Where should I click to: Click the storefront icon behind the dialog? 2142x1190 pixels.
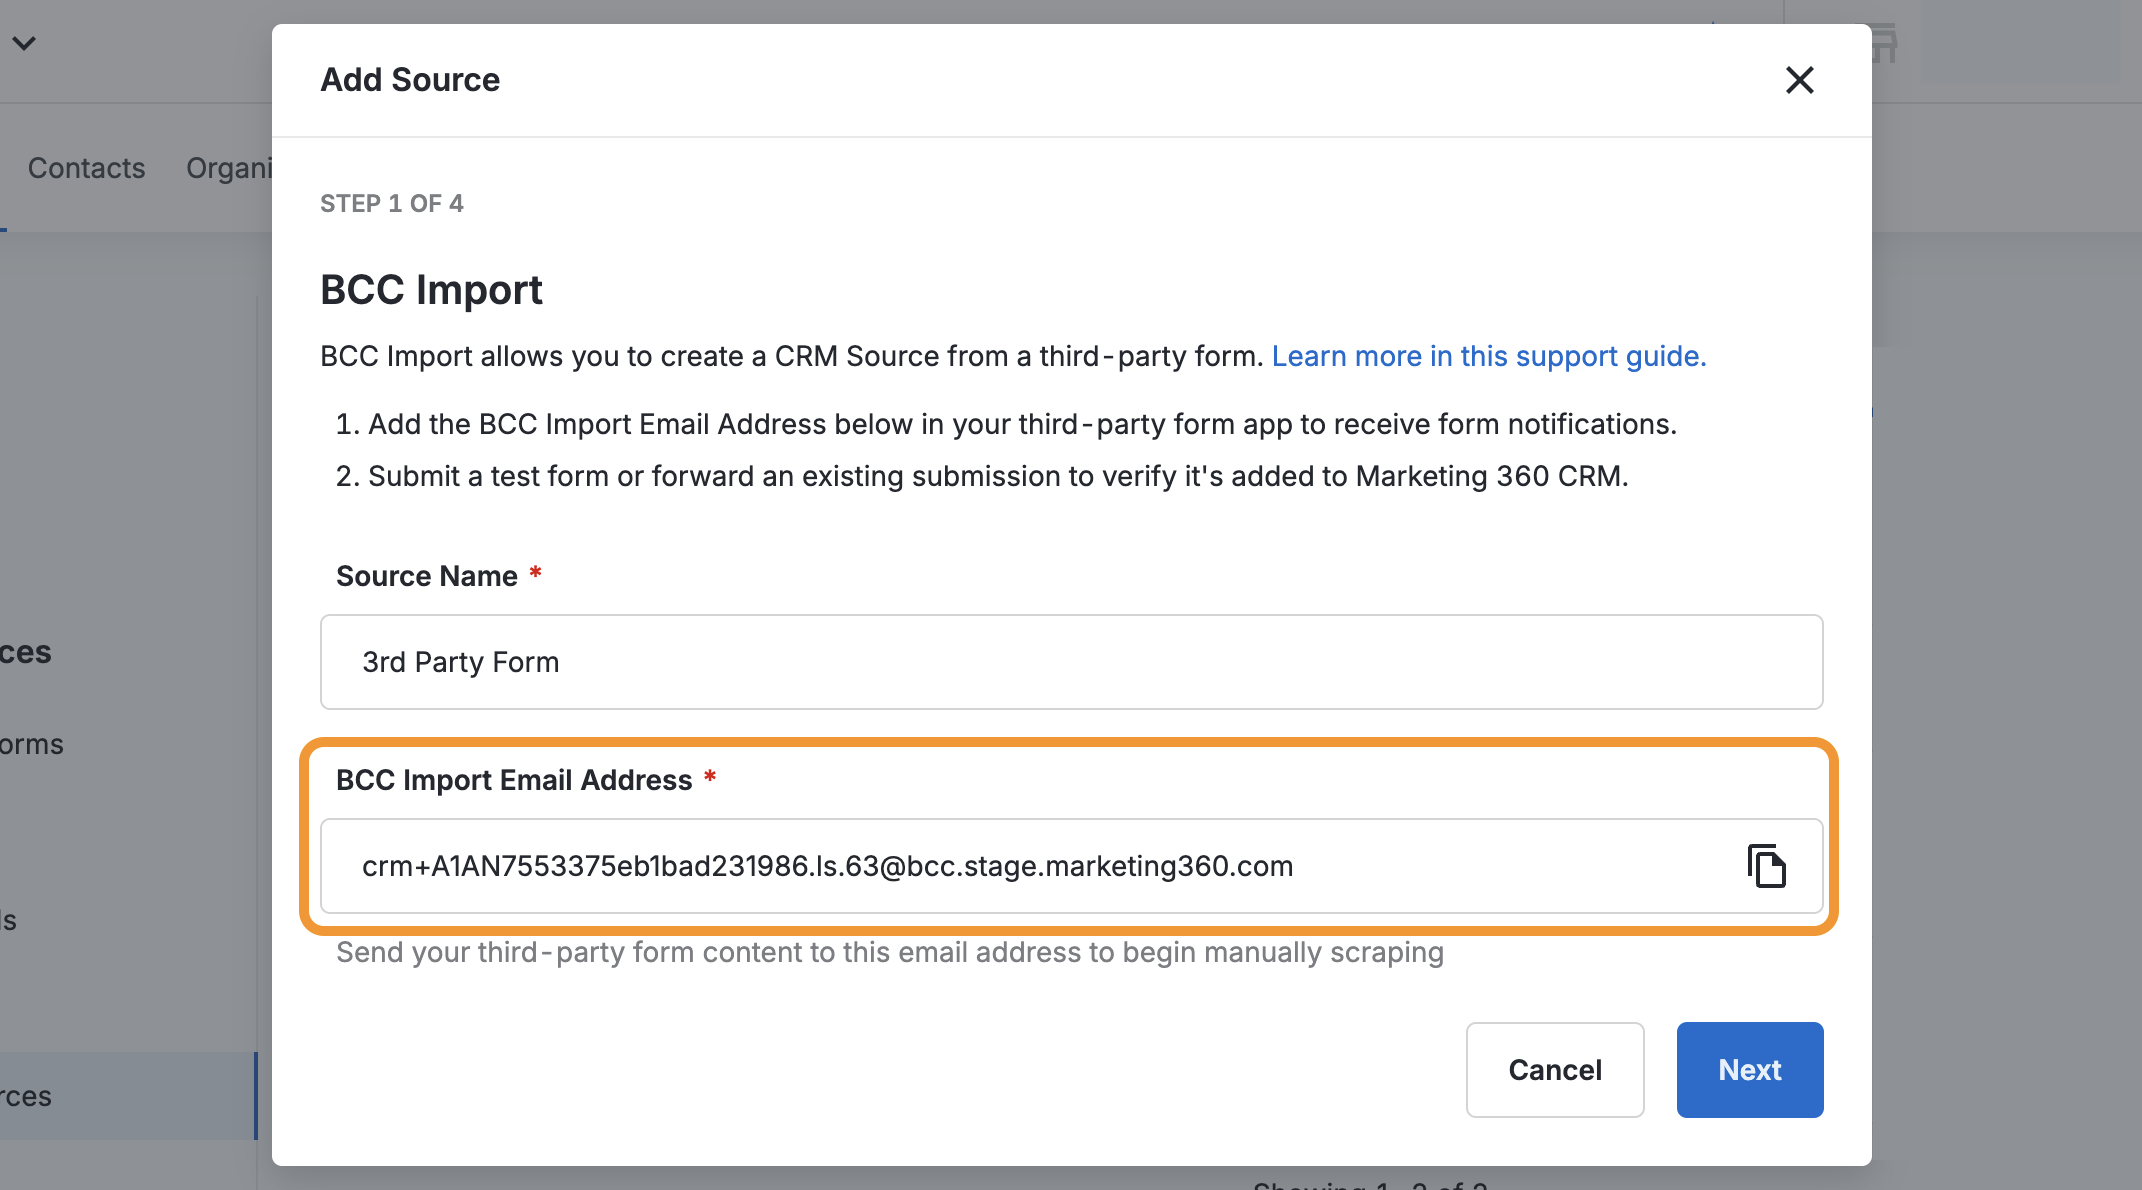[x=1884, y=44]
